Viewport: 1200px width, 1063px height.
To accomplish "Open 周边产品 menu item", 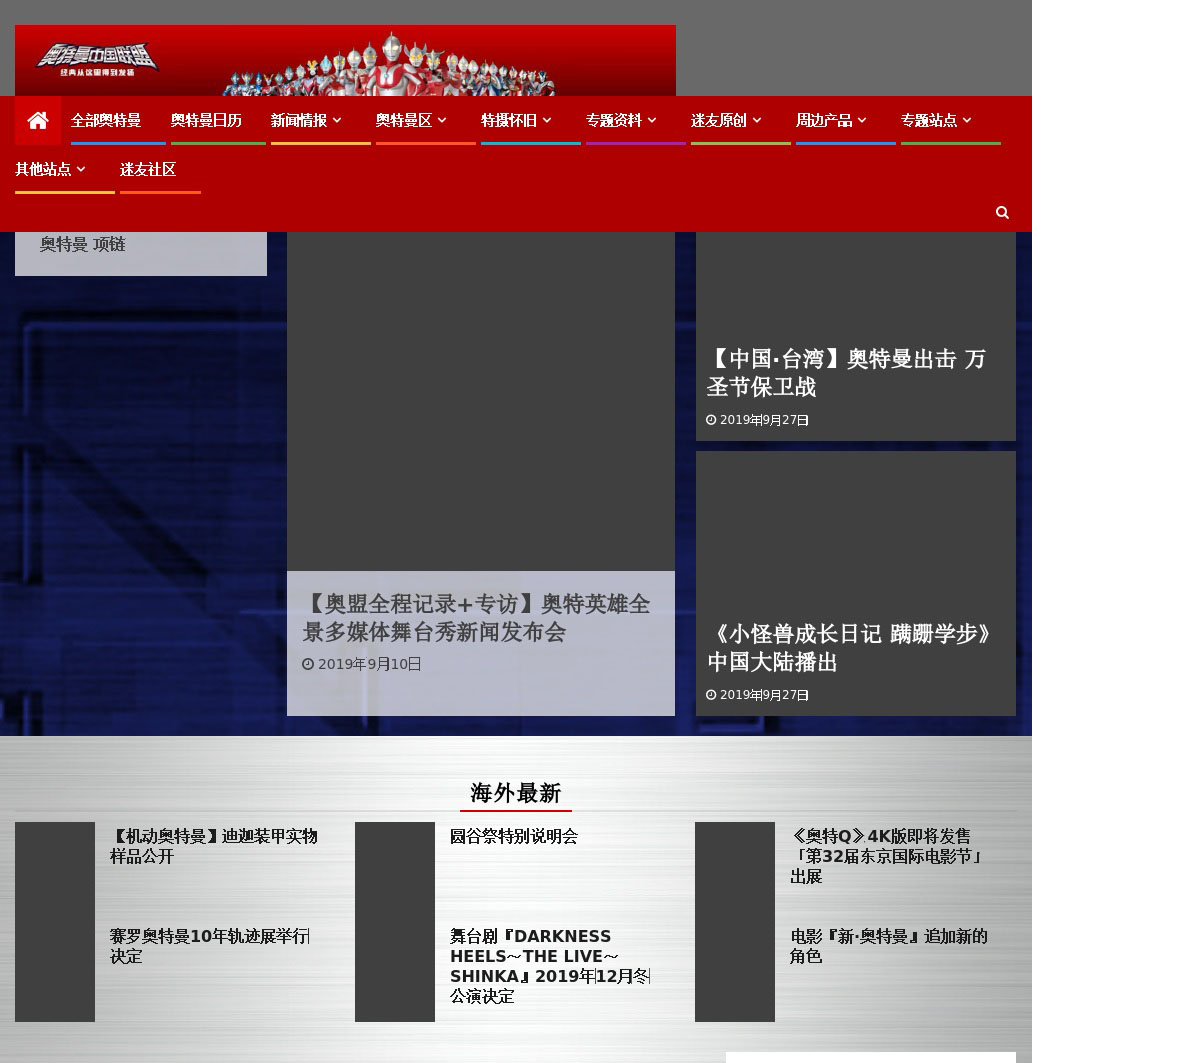I will point(823,121).
